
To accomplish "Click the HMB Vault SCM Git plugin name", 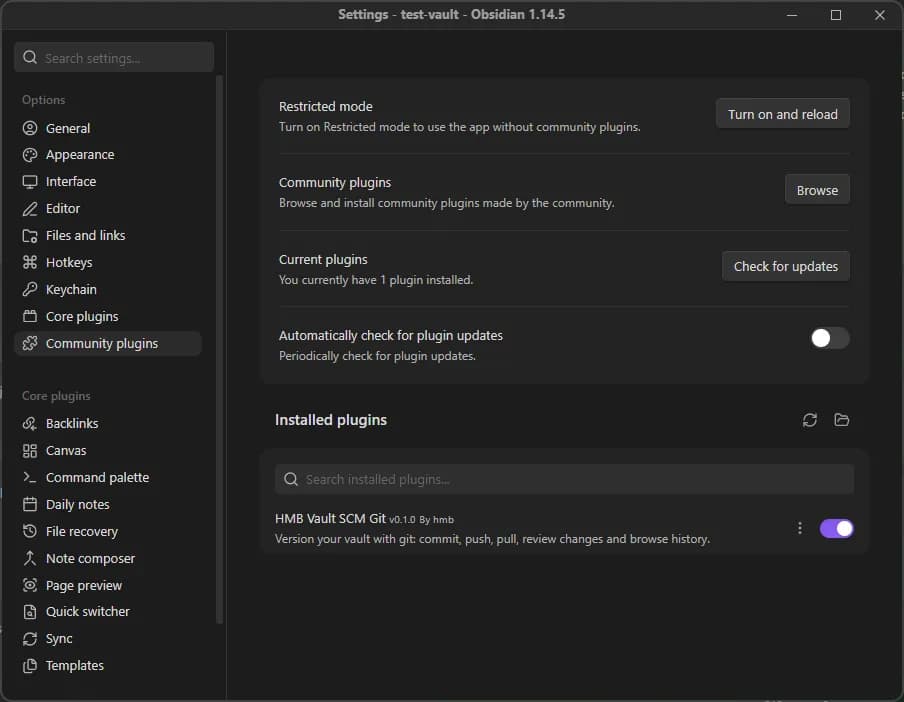I will coord(330,519).
